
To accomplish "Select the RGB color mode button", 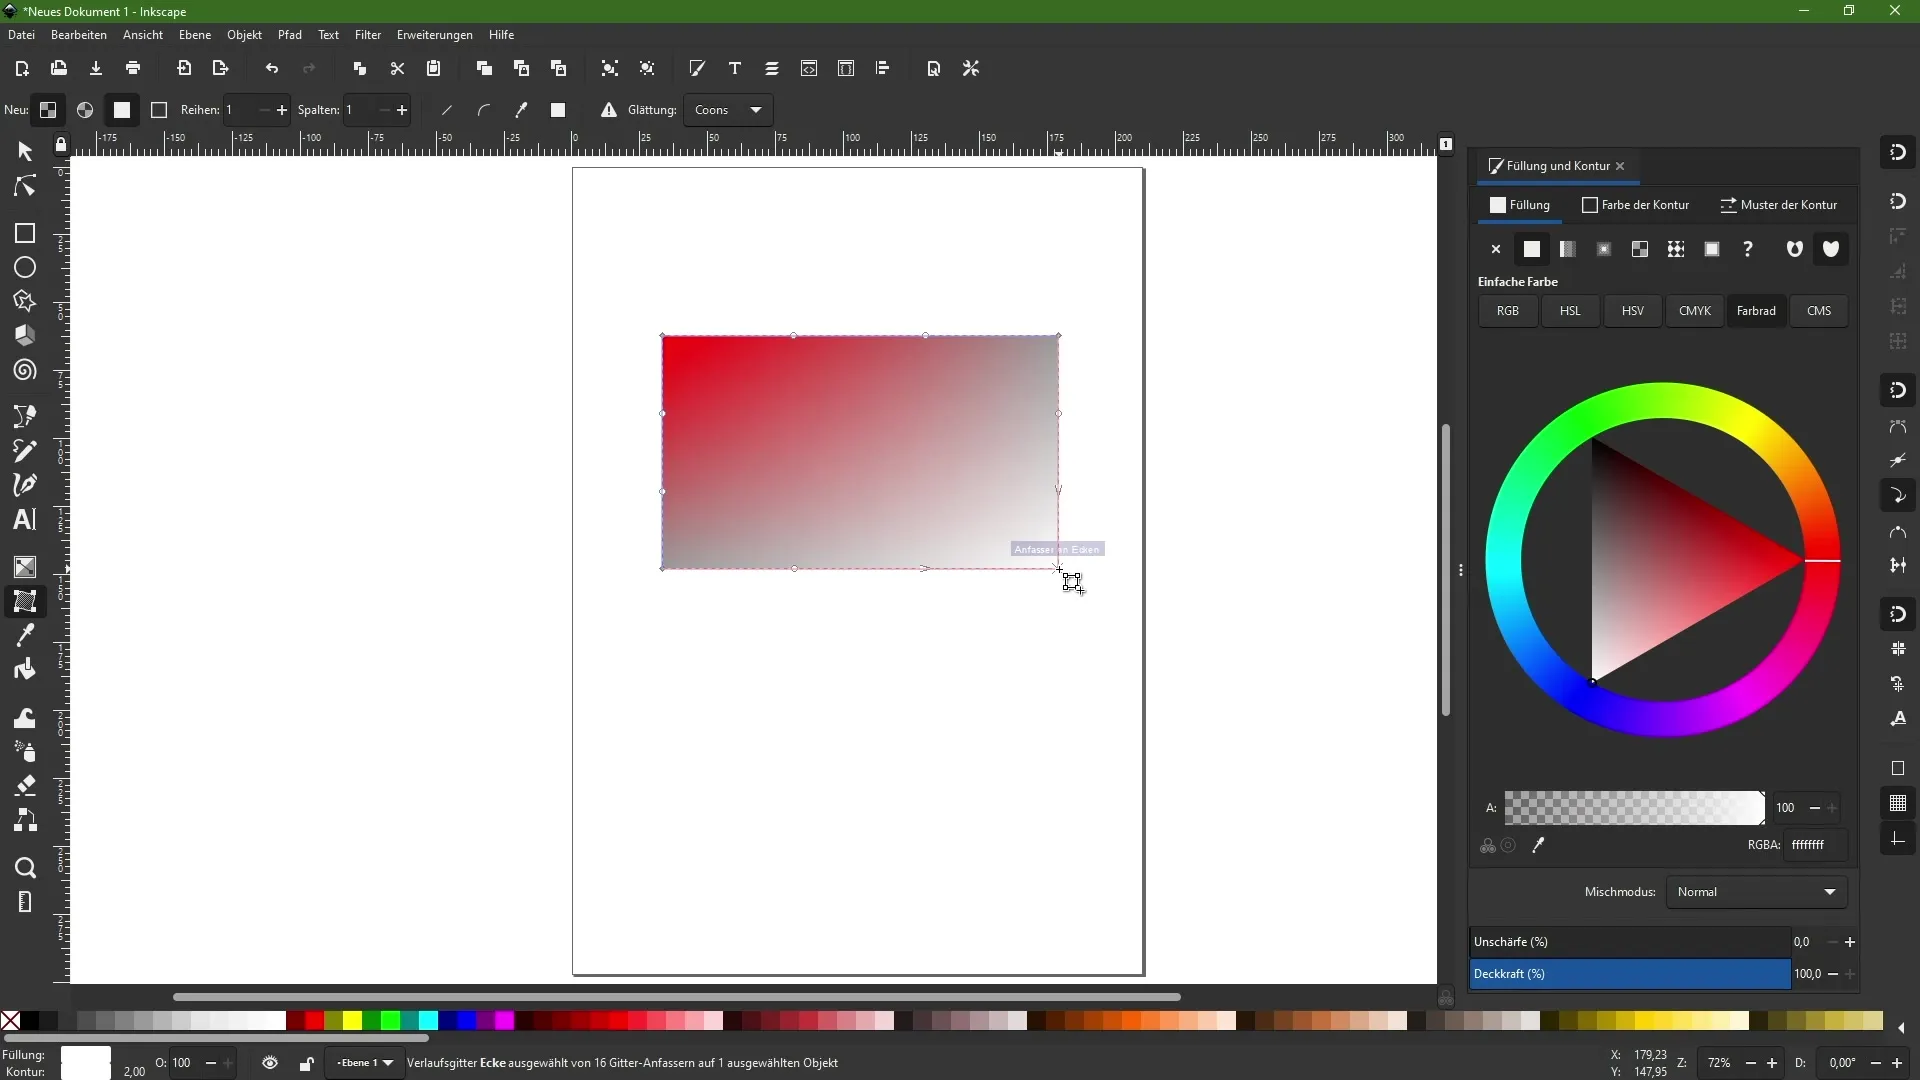I will [x=1507, y=311].
